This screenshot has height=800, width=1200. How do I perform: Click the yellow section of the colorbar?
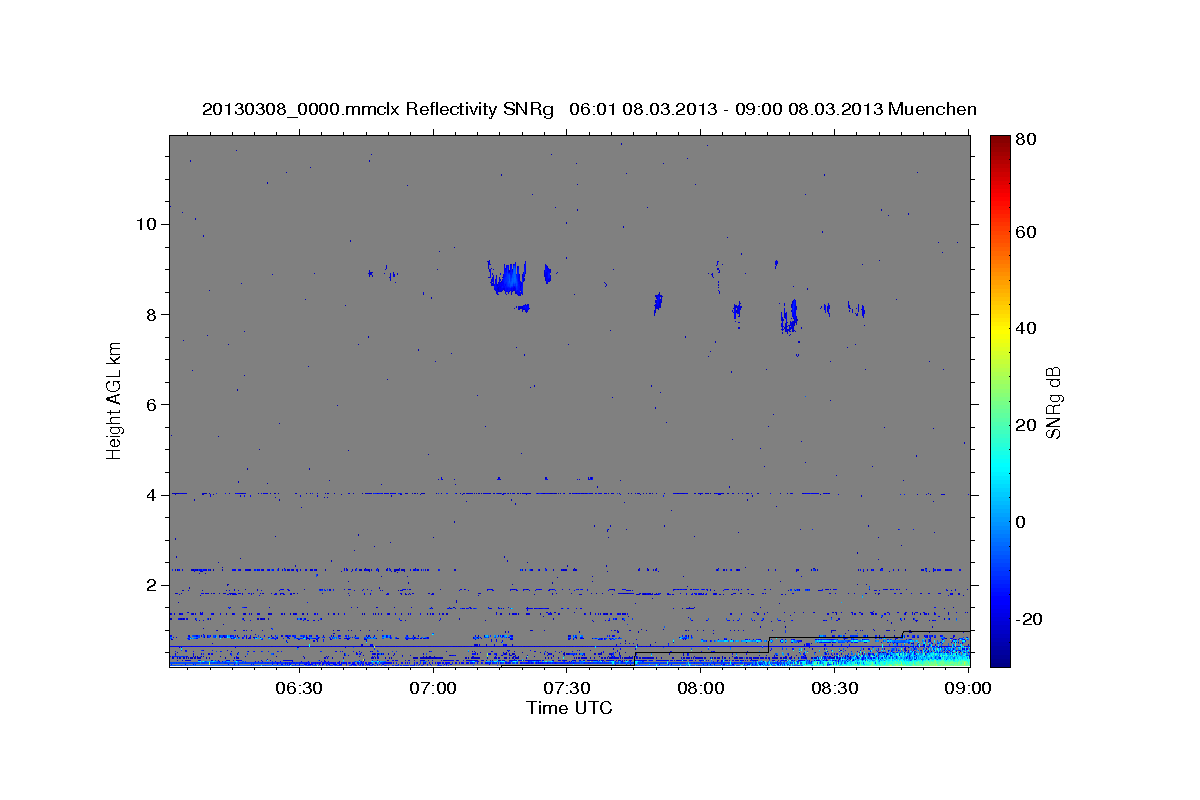pos(1000,330)
